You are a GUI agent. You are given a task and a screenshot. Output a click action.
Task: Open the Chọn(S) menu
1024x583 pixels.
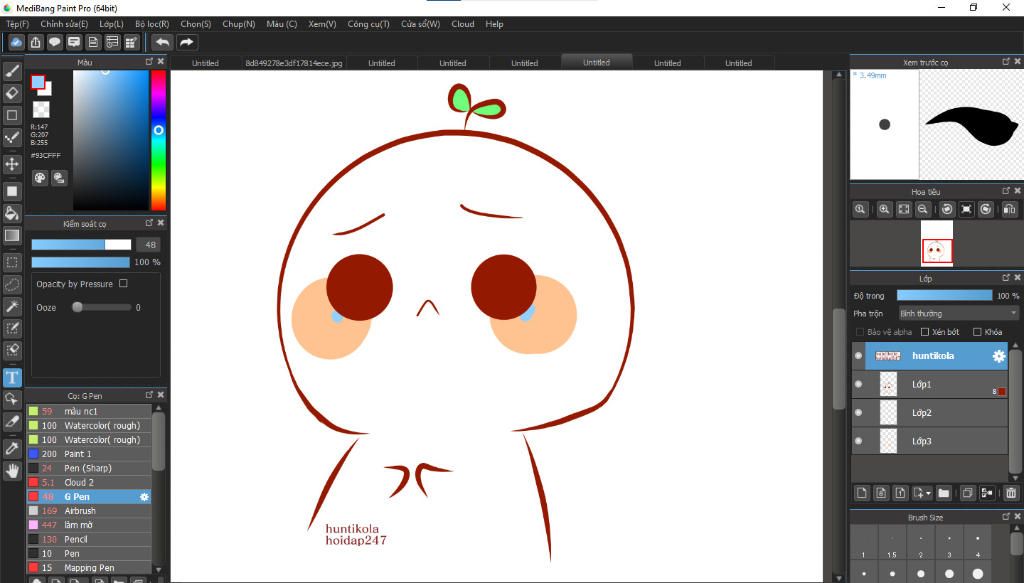click(196, 24)
